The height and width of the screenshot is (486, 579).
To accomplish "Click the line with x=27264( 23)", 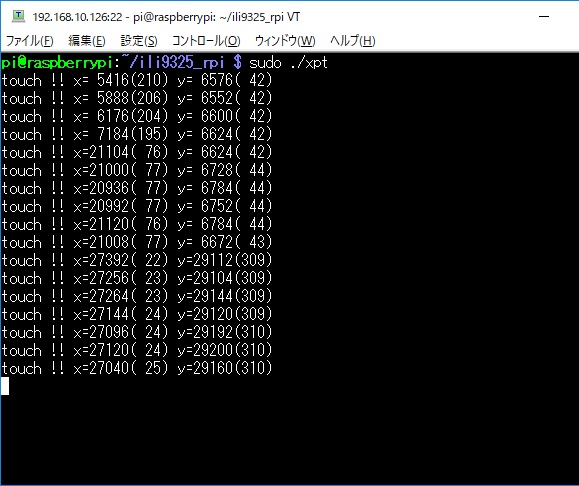I will (x=137, y=296).
